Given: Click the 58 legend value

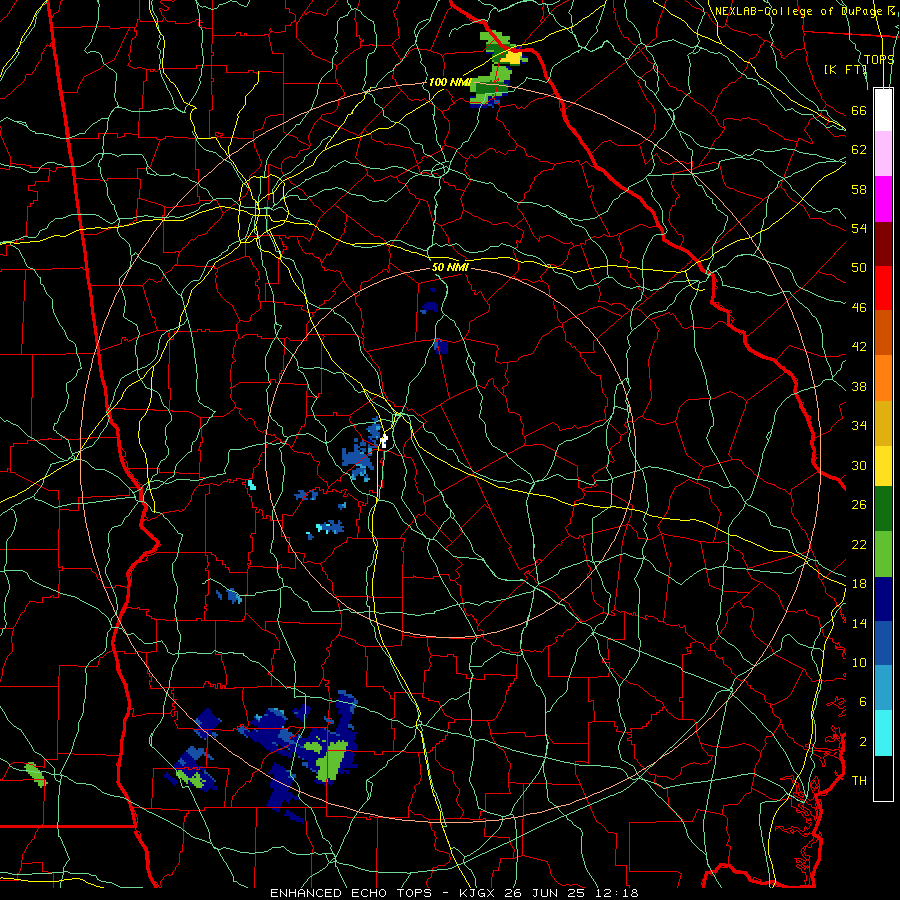Looking at the screenshot, I should pyautogui.click(x=859, y=189).
